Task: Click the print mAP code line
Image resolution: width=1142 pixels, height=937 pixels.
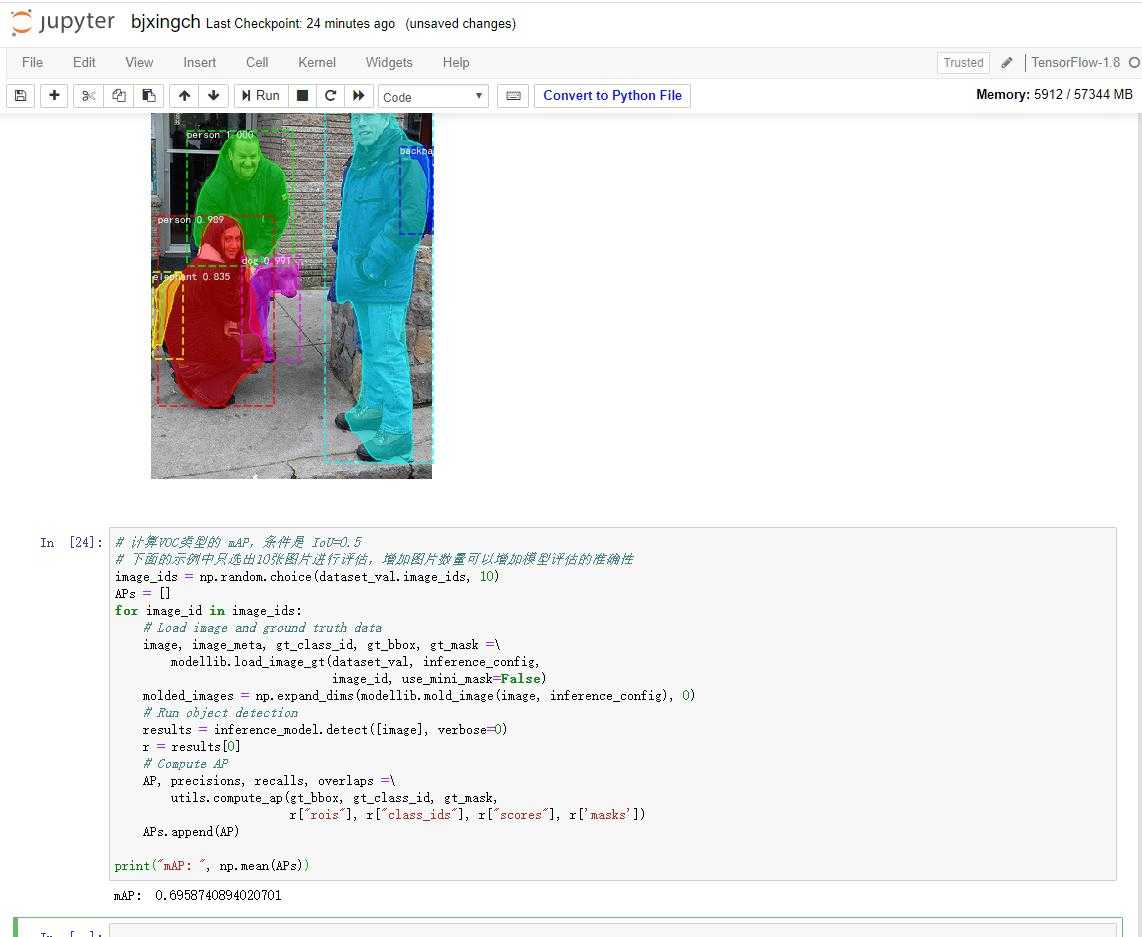Action: click(x=212, y=866)
